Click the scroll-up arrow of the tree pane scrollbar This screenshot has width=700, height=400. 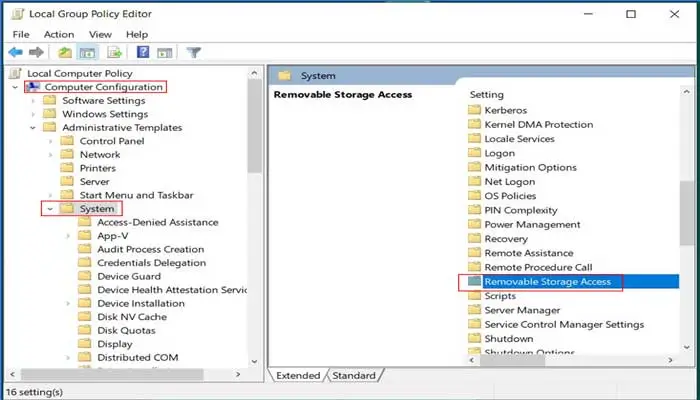pyautogui.click(x=254, y=73)
